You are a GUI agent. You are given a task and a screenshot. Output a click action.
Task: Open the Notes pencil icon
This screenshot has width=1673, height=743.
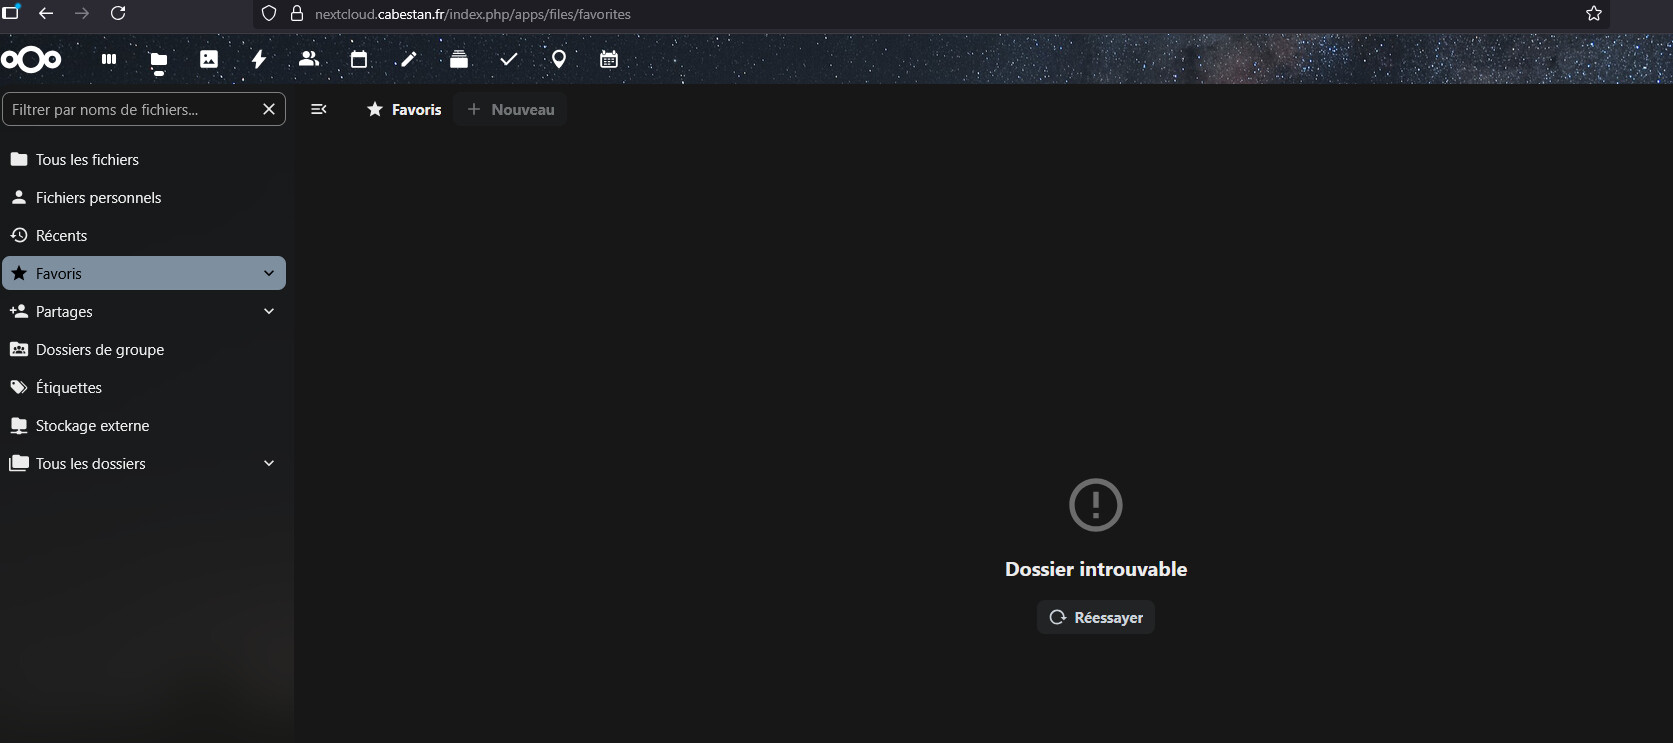pyautogui.click(x=409, y=59)
